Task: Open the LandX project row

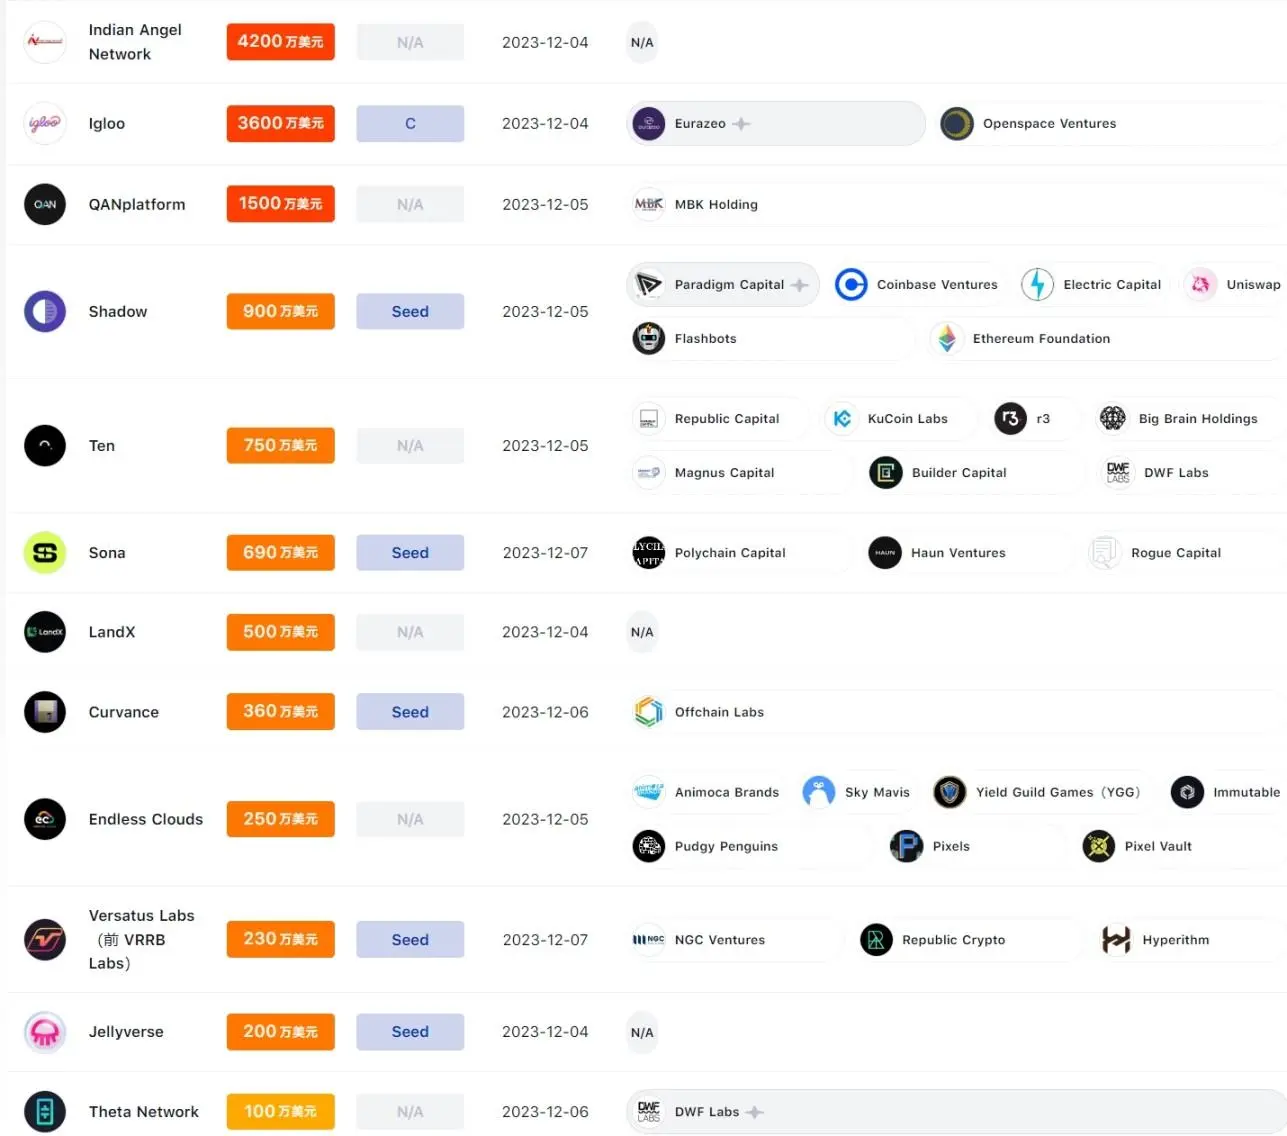Action: tap(112, 632)
